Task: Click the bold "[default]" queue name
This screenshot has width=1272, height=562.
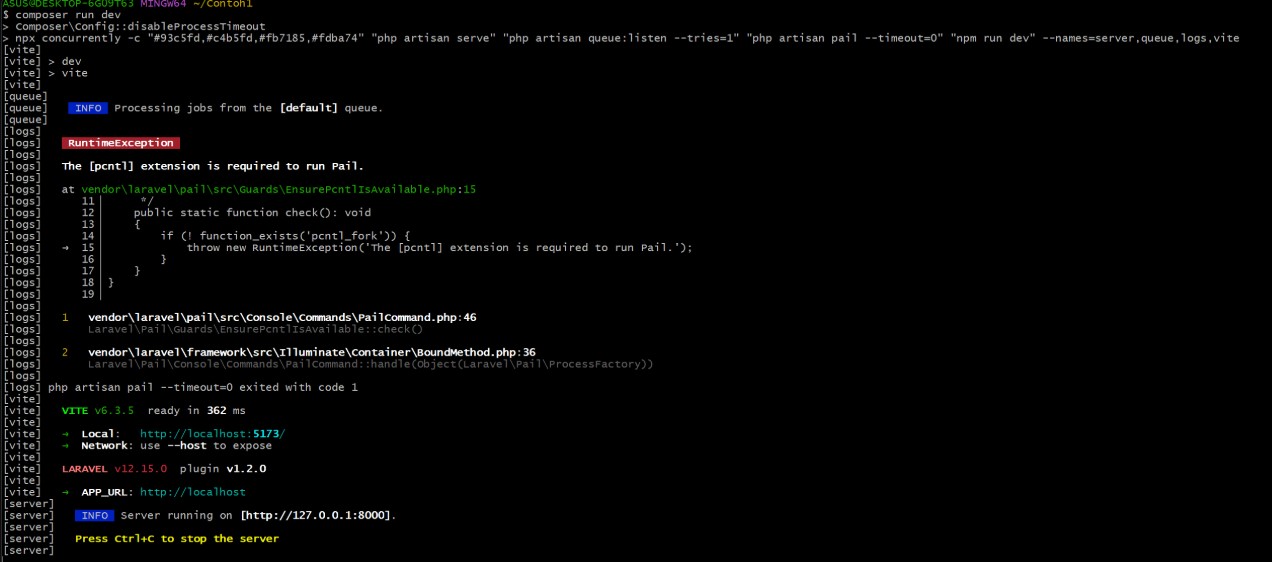Action: (309, 108)
